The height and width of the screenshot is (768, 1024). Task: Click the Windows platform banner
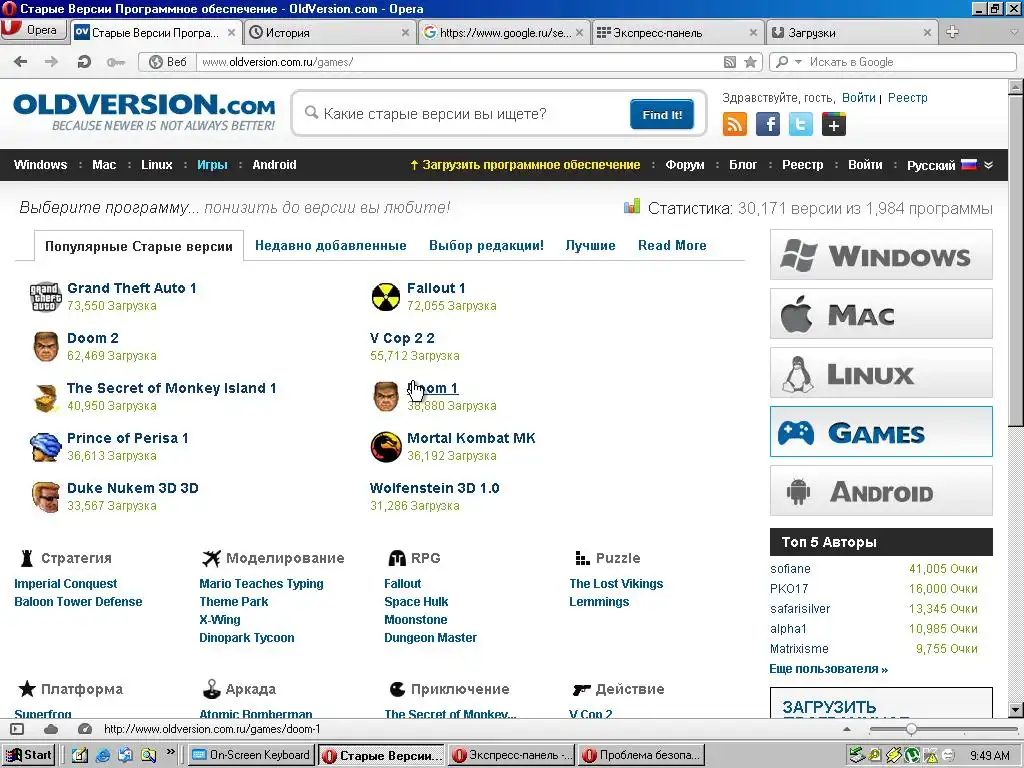pos(881,255)
